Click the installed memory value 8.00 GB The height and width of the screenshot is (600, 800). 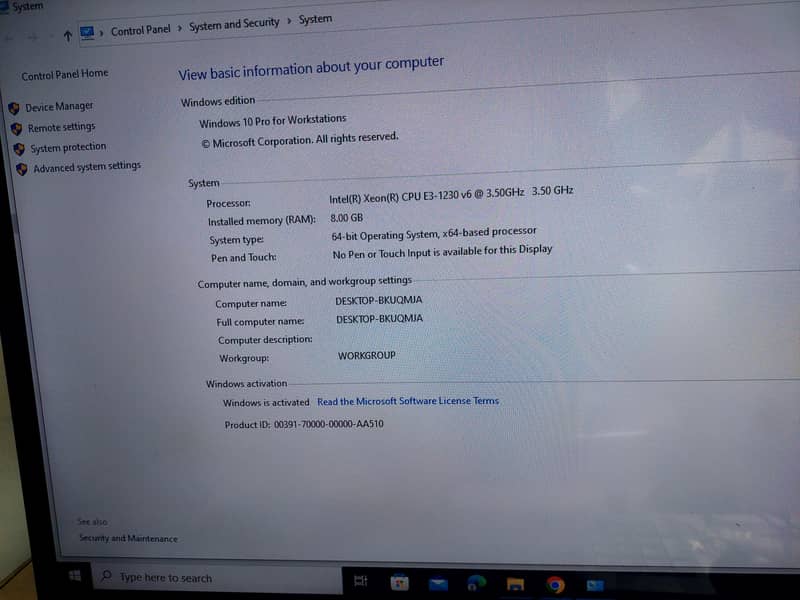346,218
